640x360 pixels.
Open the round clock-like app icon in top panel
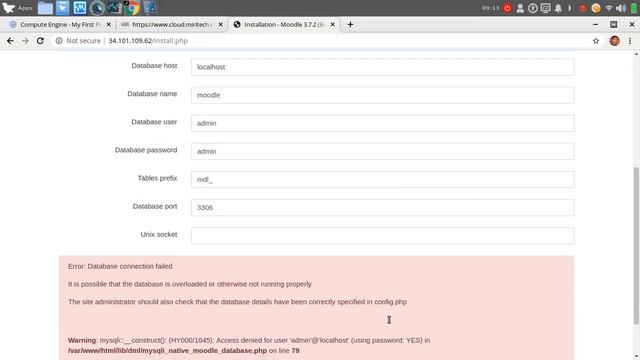click(x=97, y=8)
